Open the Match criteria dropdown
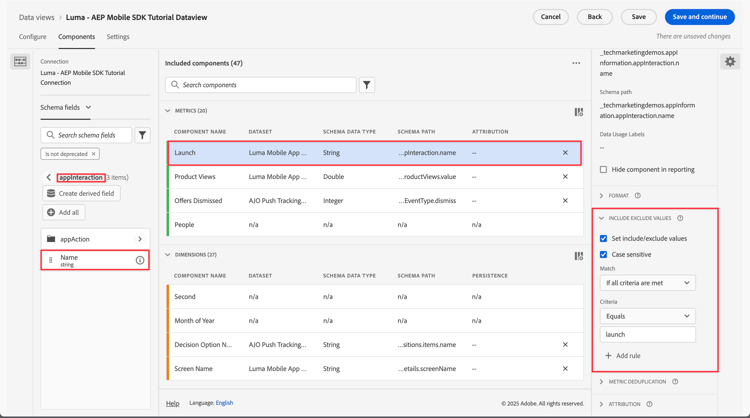750x418 pixels. [647, 283]
